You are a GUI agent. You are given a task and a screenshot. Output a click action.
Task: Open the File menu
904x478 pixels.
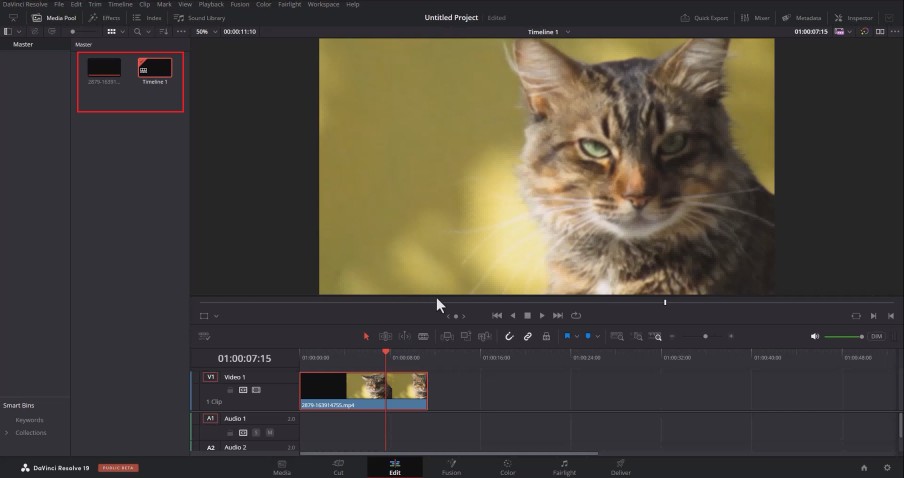pyautogui.click(x=59, y=4)
